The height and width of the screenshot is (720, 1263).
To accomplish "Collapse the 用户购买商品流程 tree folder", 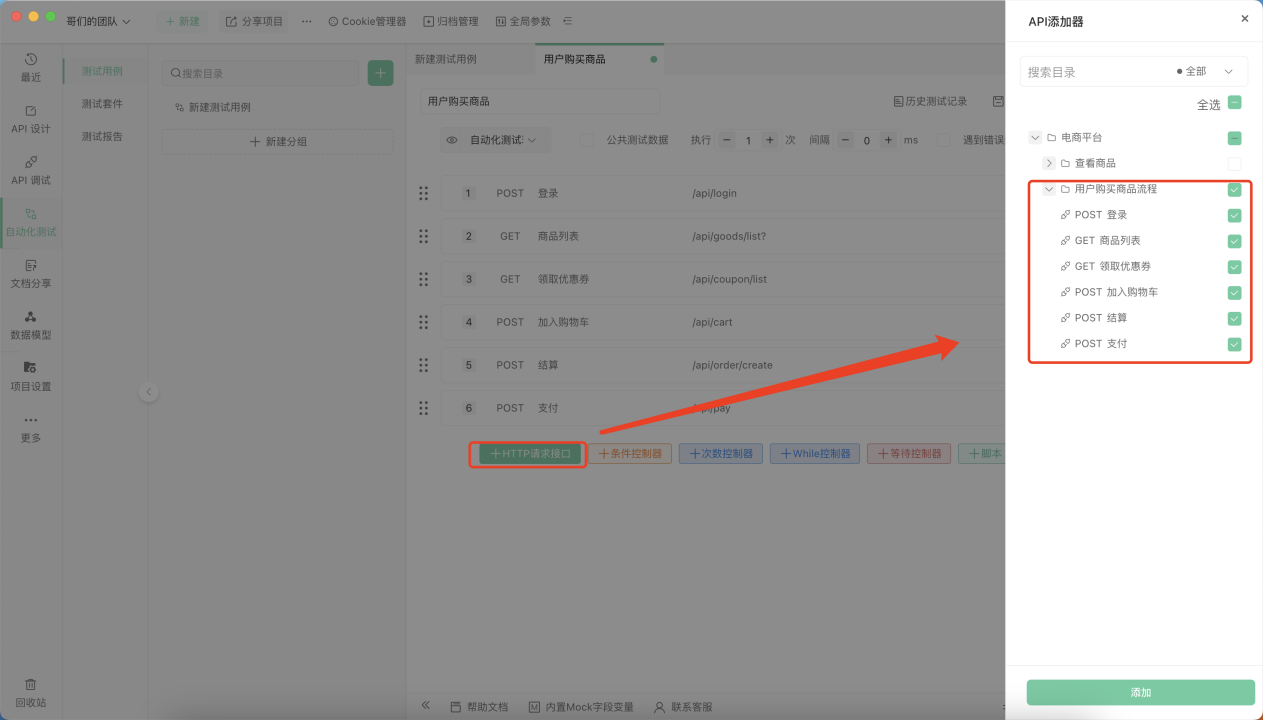I will pyautogui.click(x=1049, y=189).
